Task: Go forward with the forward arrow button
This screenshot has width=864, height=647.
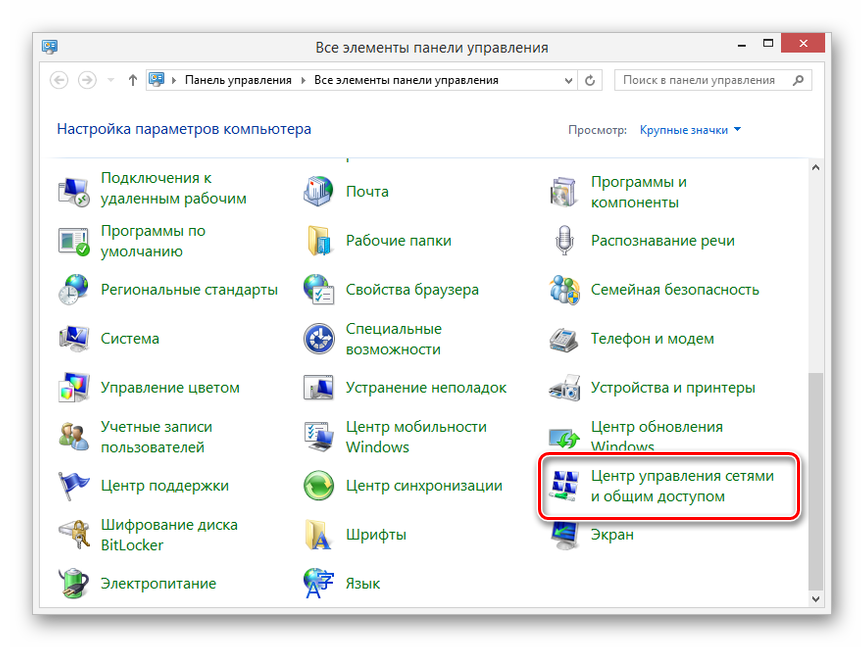Action: (87, 80)
